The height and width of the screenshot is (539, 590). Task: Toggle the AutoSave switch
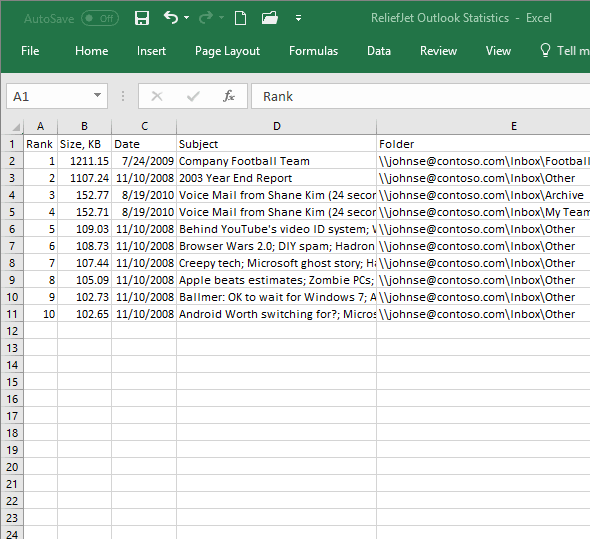click(100, 18)
